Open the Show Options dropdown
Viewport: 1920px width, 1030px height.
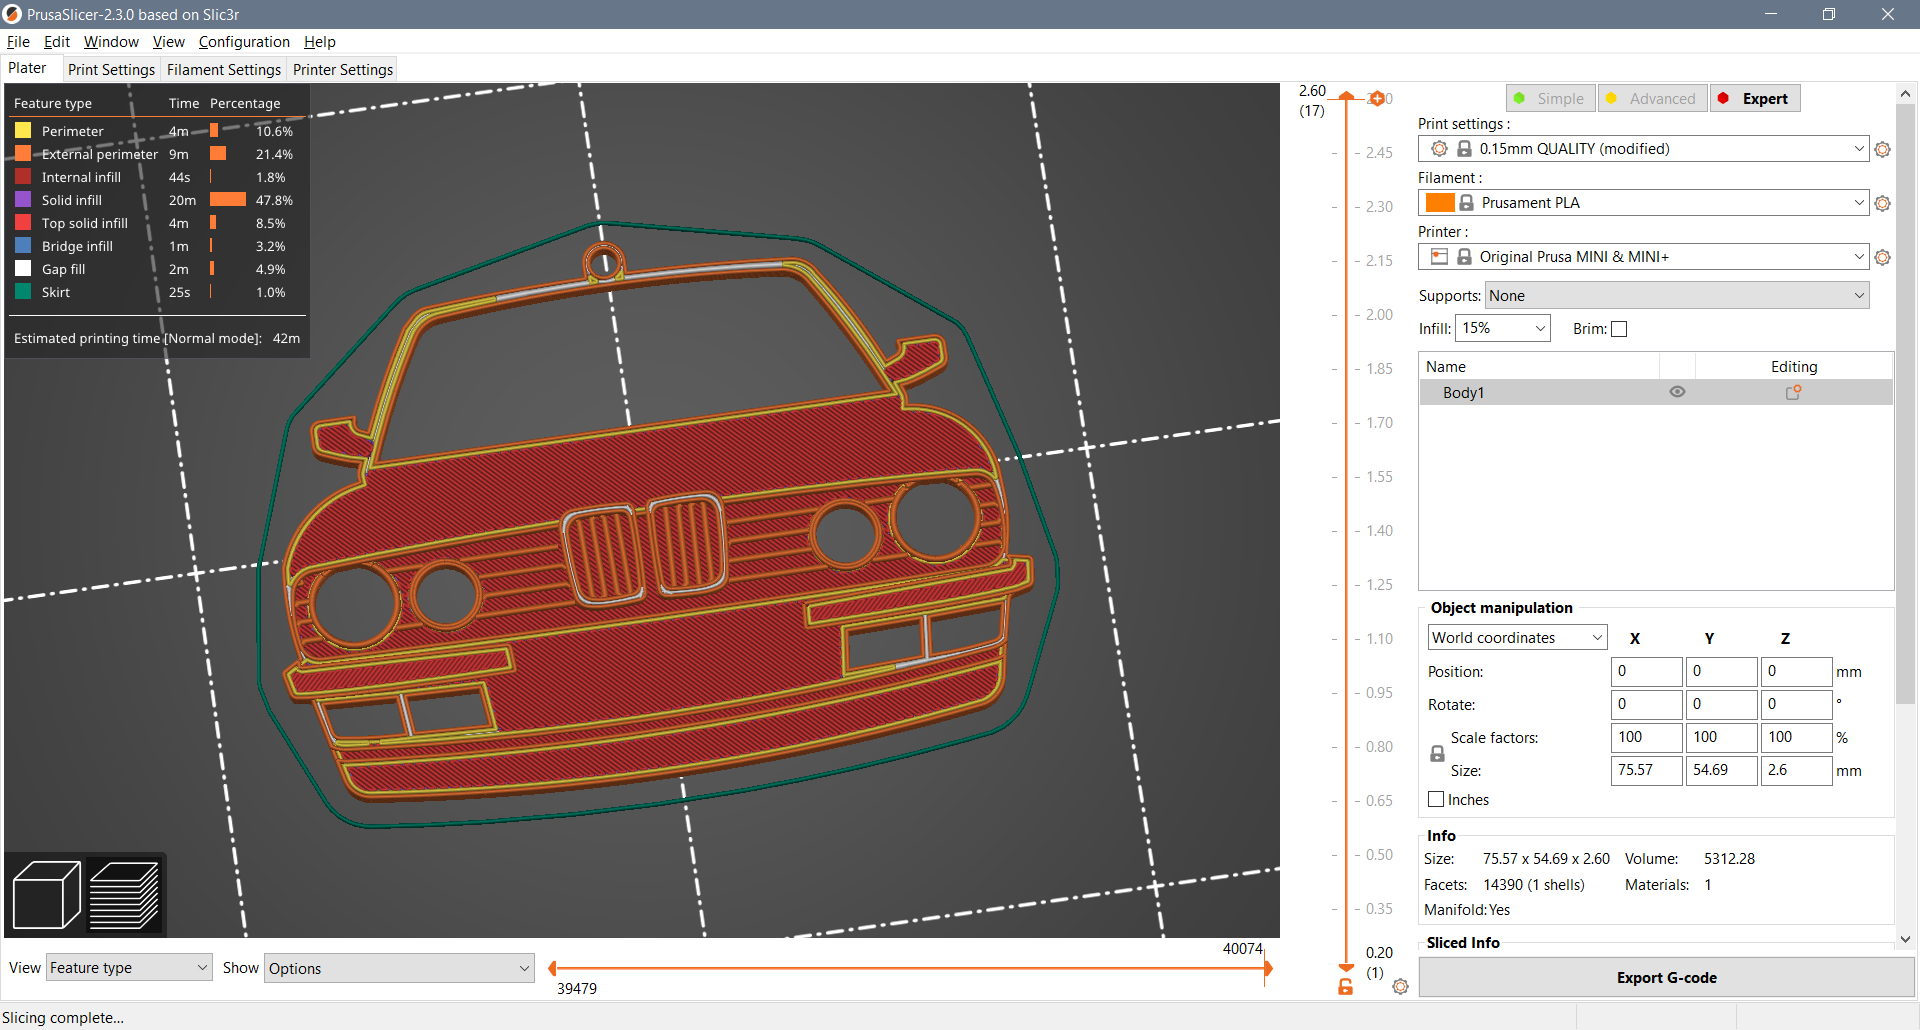tap(399, 968)
